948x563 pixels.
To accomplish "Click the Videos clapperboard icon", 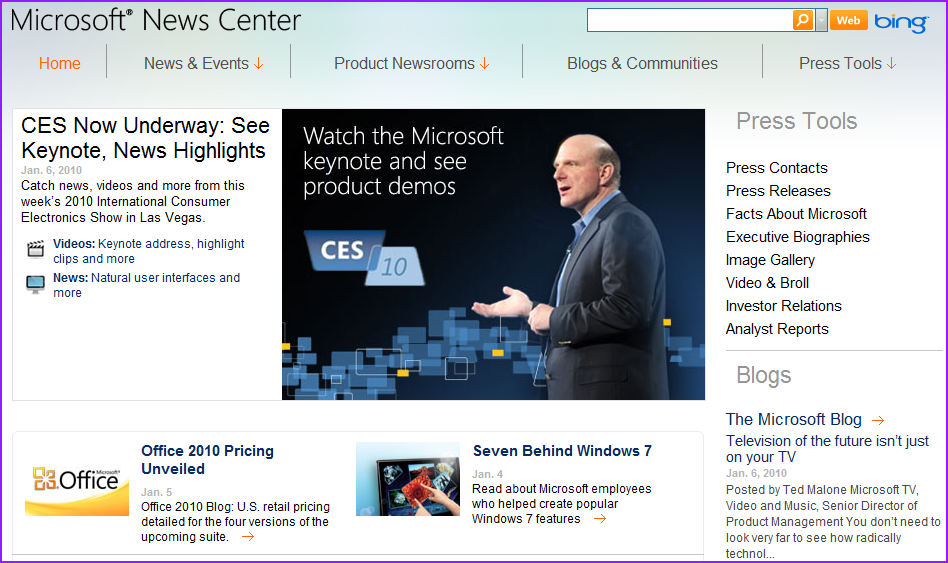I will 36,250.
